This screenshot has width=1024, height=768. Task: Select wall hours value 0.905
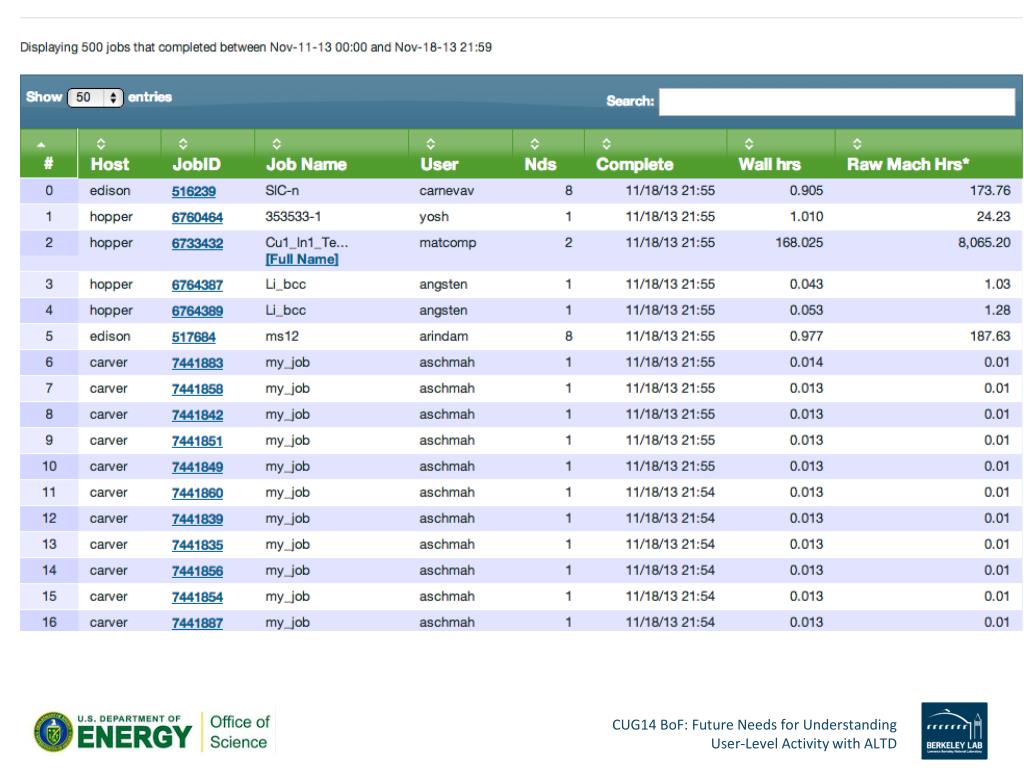(x=807, y=191)
